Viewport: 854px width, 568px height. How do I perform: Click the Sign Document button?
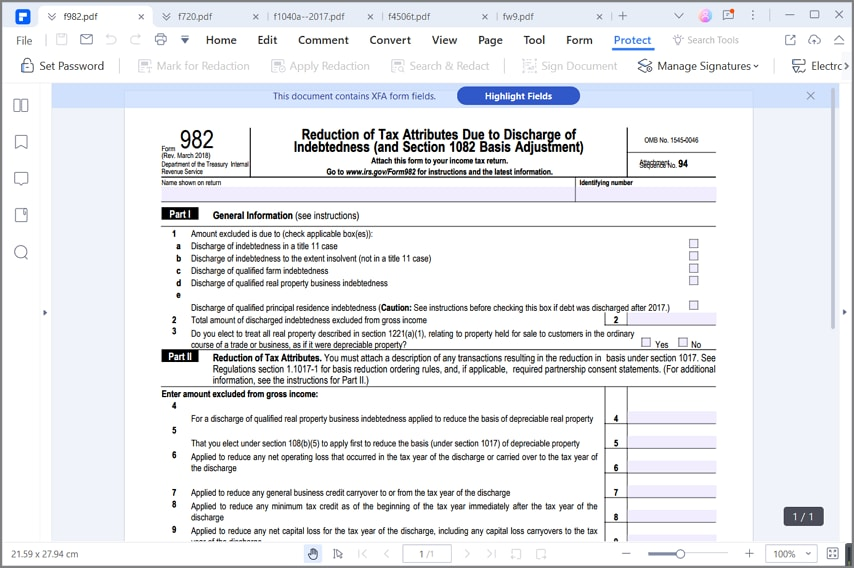tap(569, 66)
